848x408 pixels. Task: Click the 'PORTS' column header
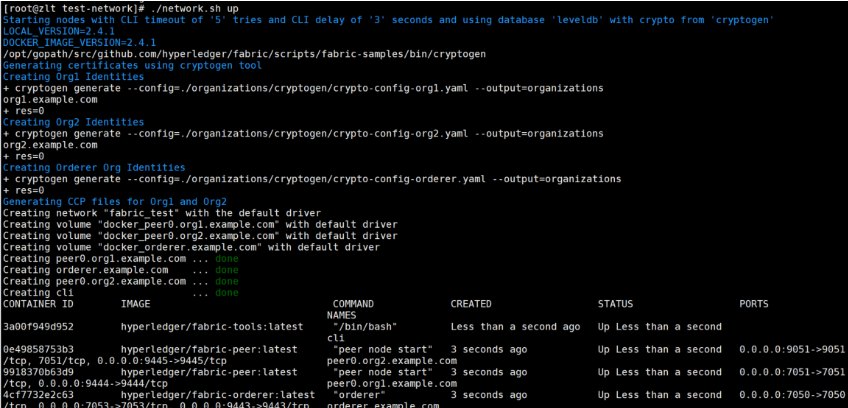(754, 304)
